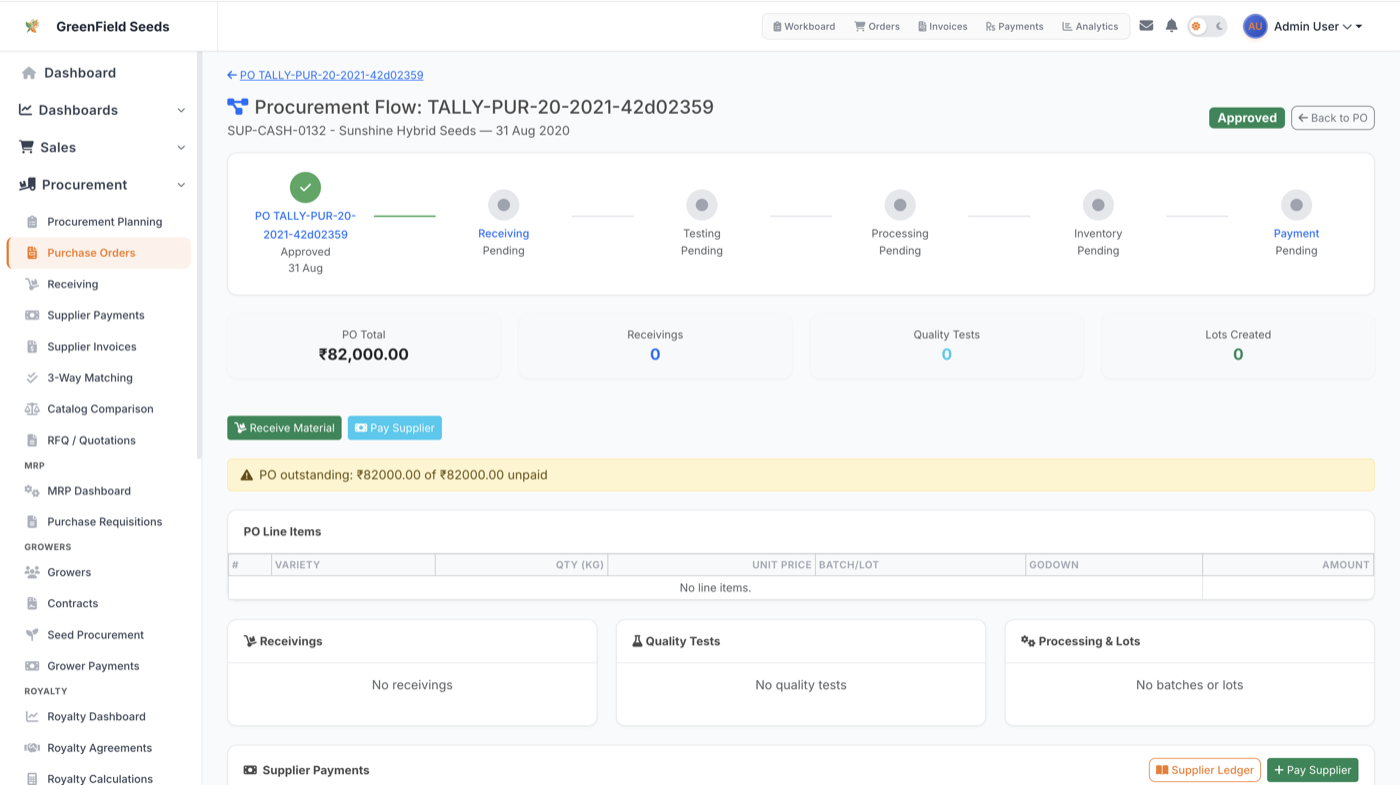Click the Inventory step circle marker

tap(1098, 205)
